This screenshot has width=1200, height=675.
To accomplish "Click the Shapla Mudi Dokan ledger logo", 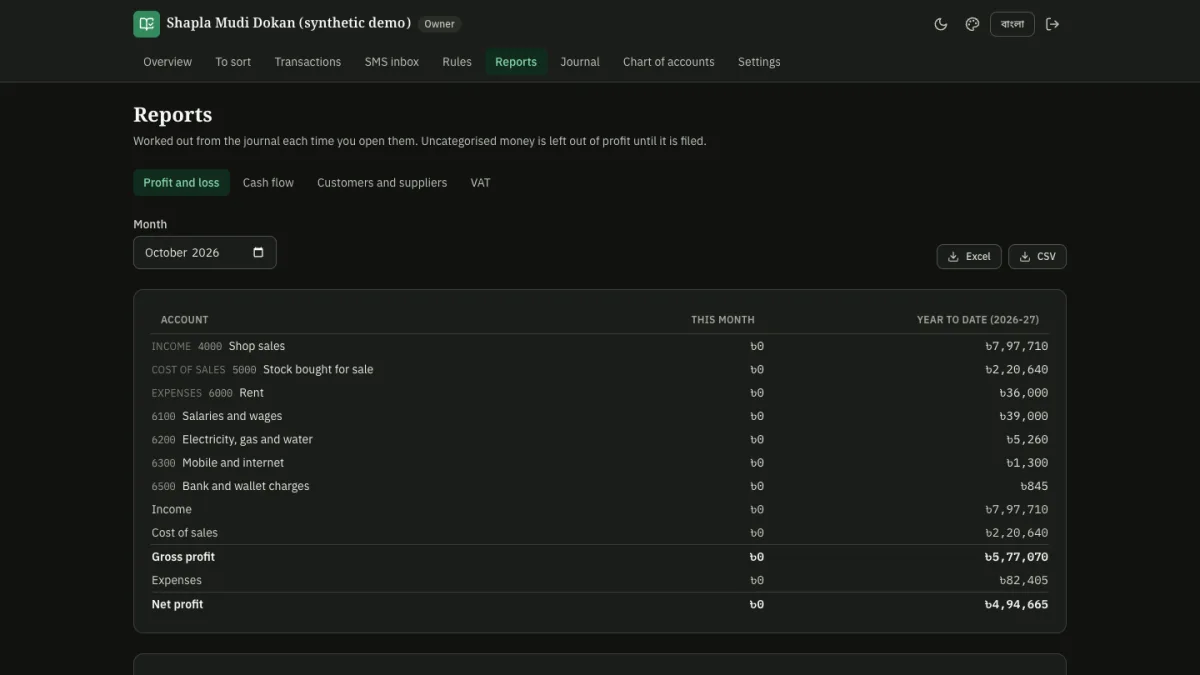I will (x=146, y=24).
